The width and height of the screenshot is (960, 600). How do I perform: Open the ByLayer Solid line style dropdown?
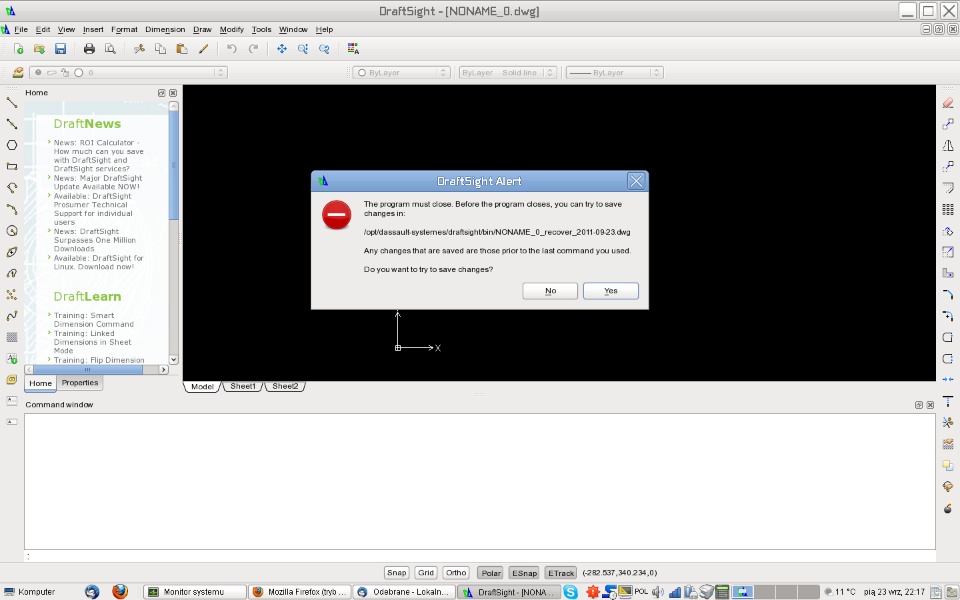(508, 72)
